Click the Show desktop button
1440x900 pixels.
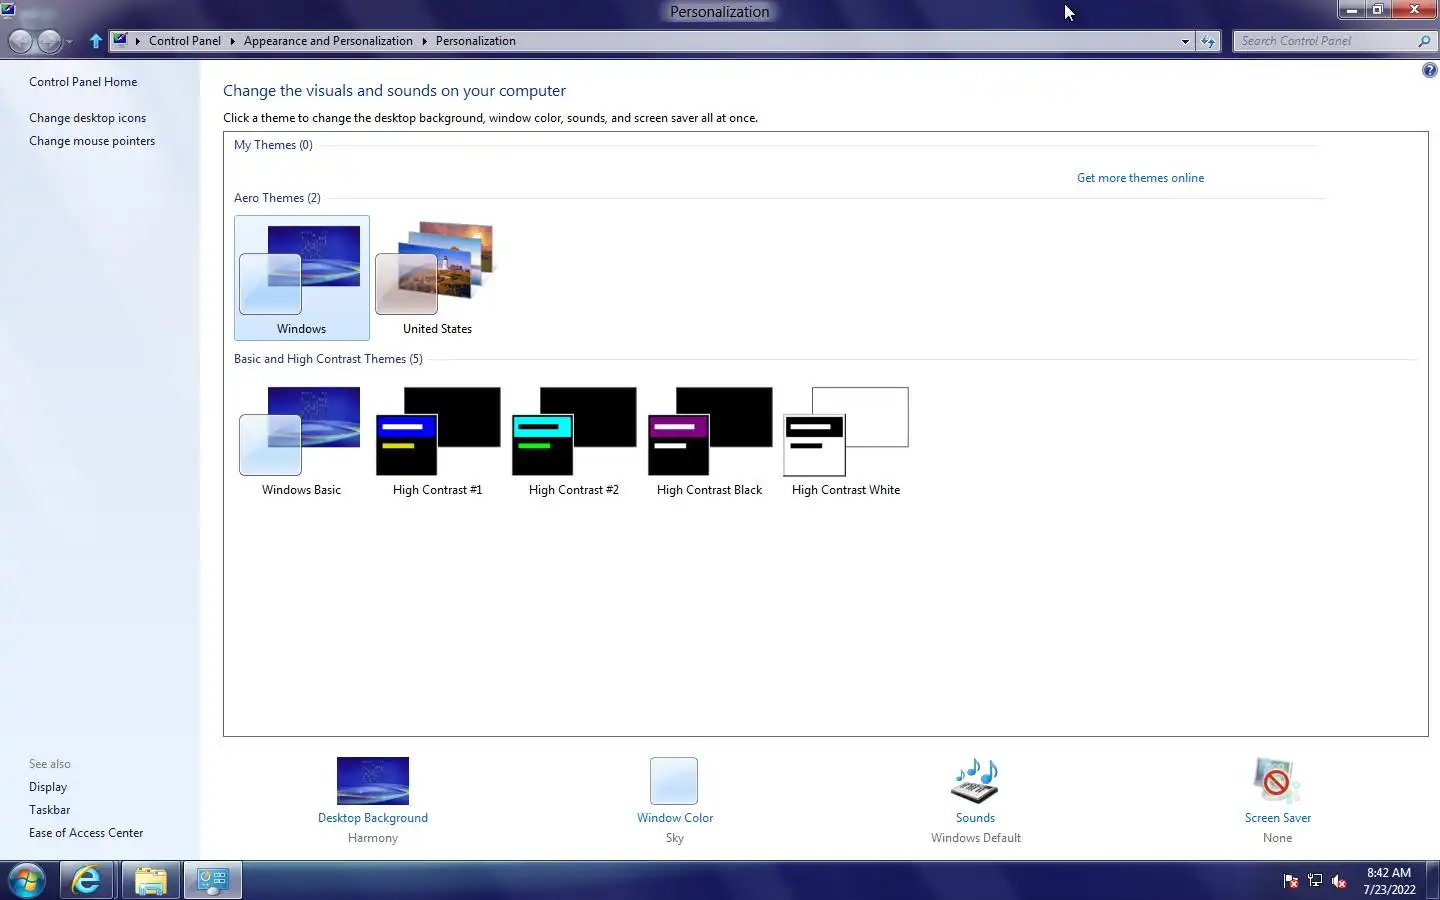pyautogui.click(x=1433, y=881)
